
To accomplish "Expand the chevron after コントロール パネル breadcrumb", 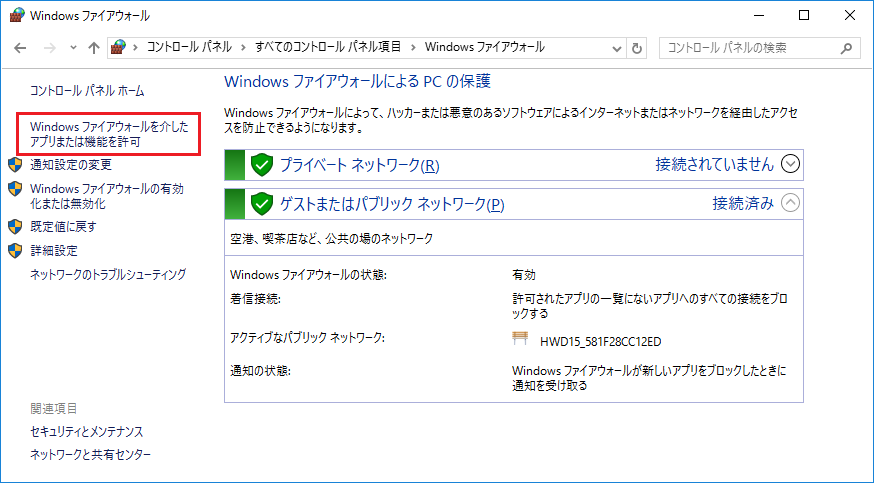I will coord(244,48).
